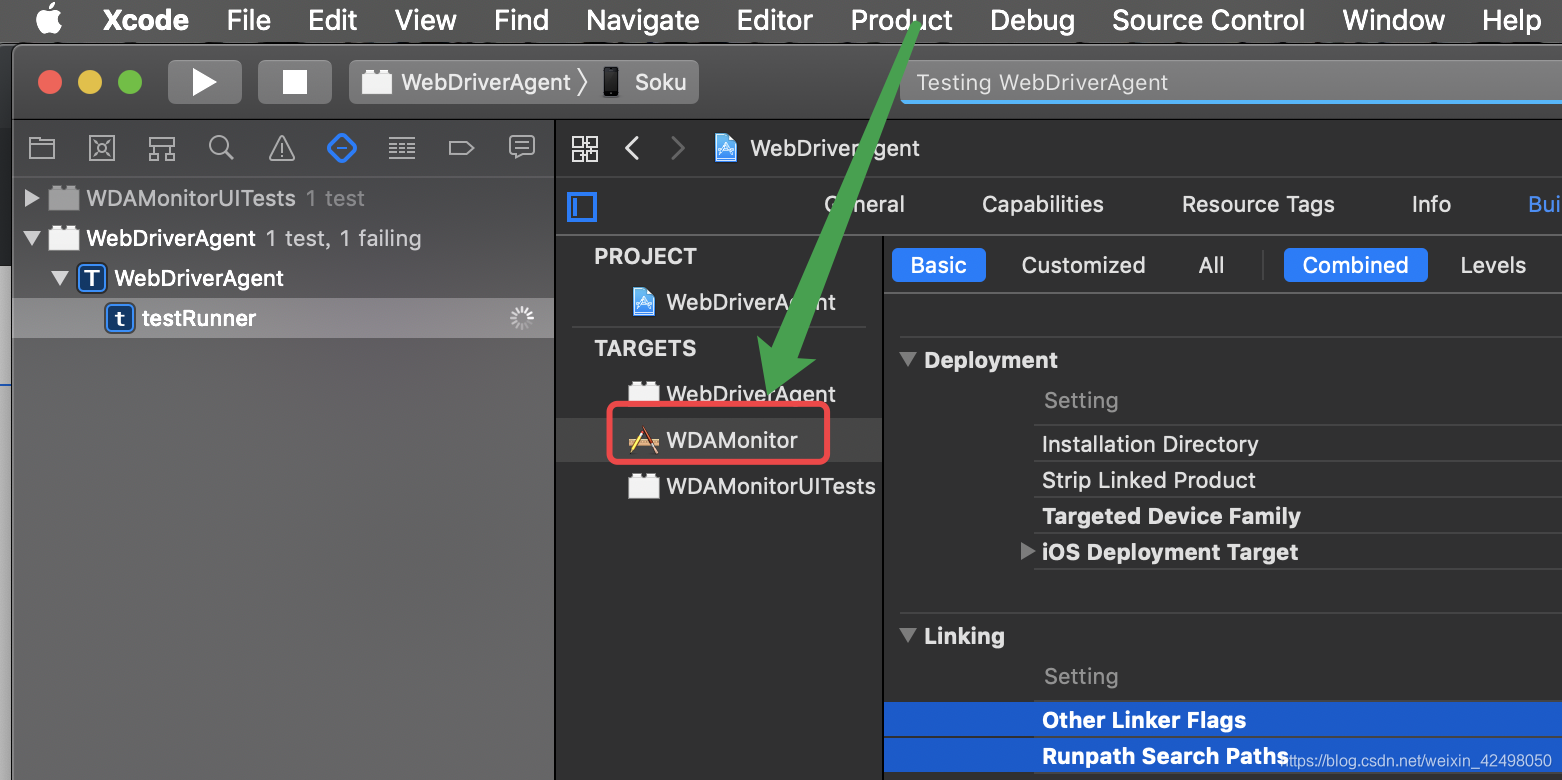This screenshot has height=780, width=1562.
Task: Click the Stop button in toolbar
Action: (x=295, y=82)
